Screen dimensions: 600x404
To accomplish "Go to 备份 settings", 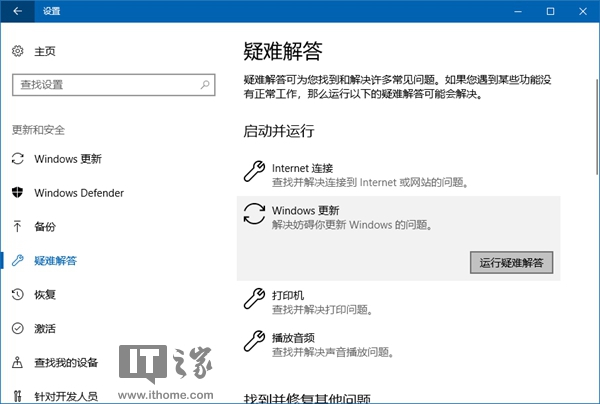I will point(45,226).
